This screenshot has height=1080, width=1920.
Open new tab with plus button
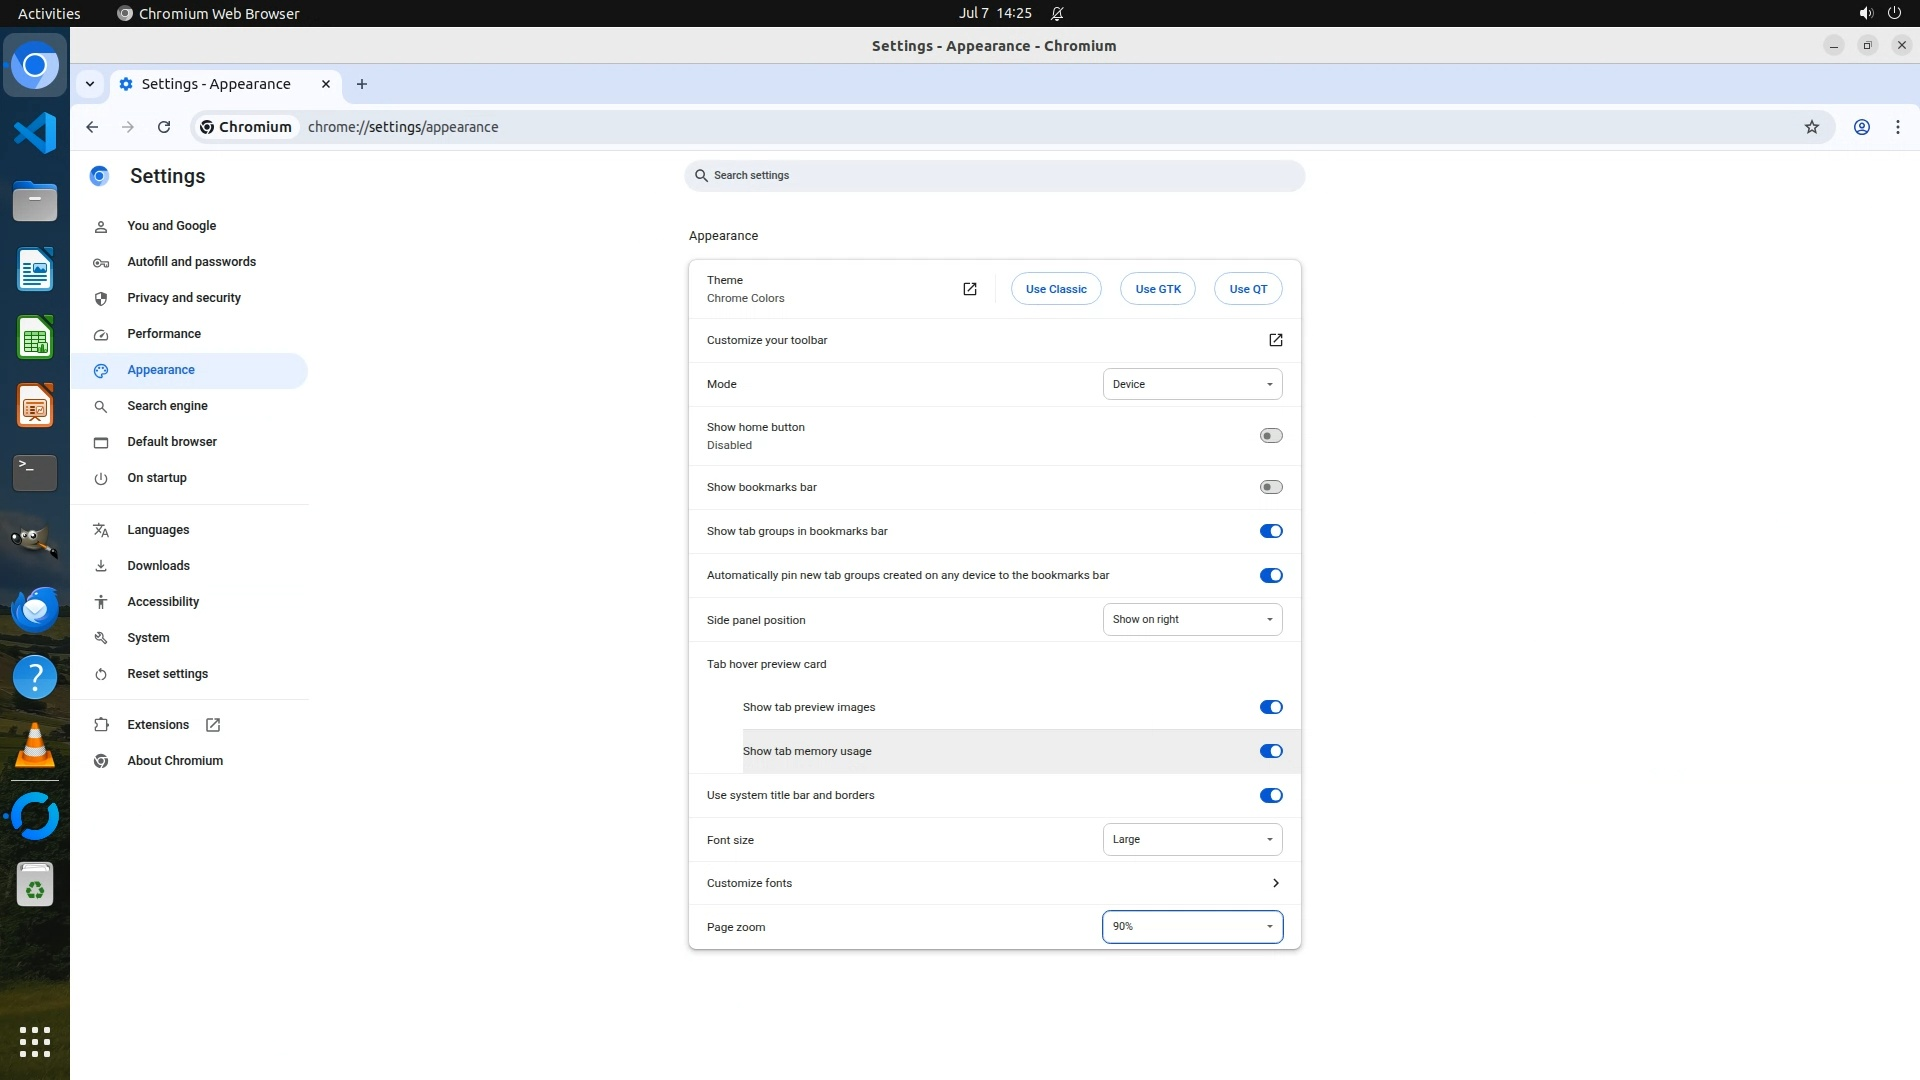point(362,84)
